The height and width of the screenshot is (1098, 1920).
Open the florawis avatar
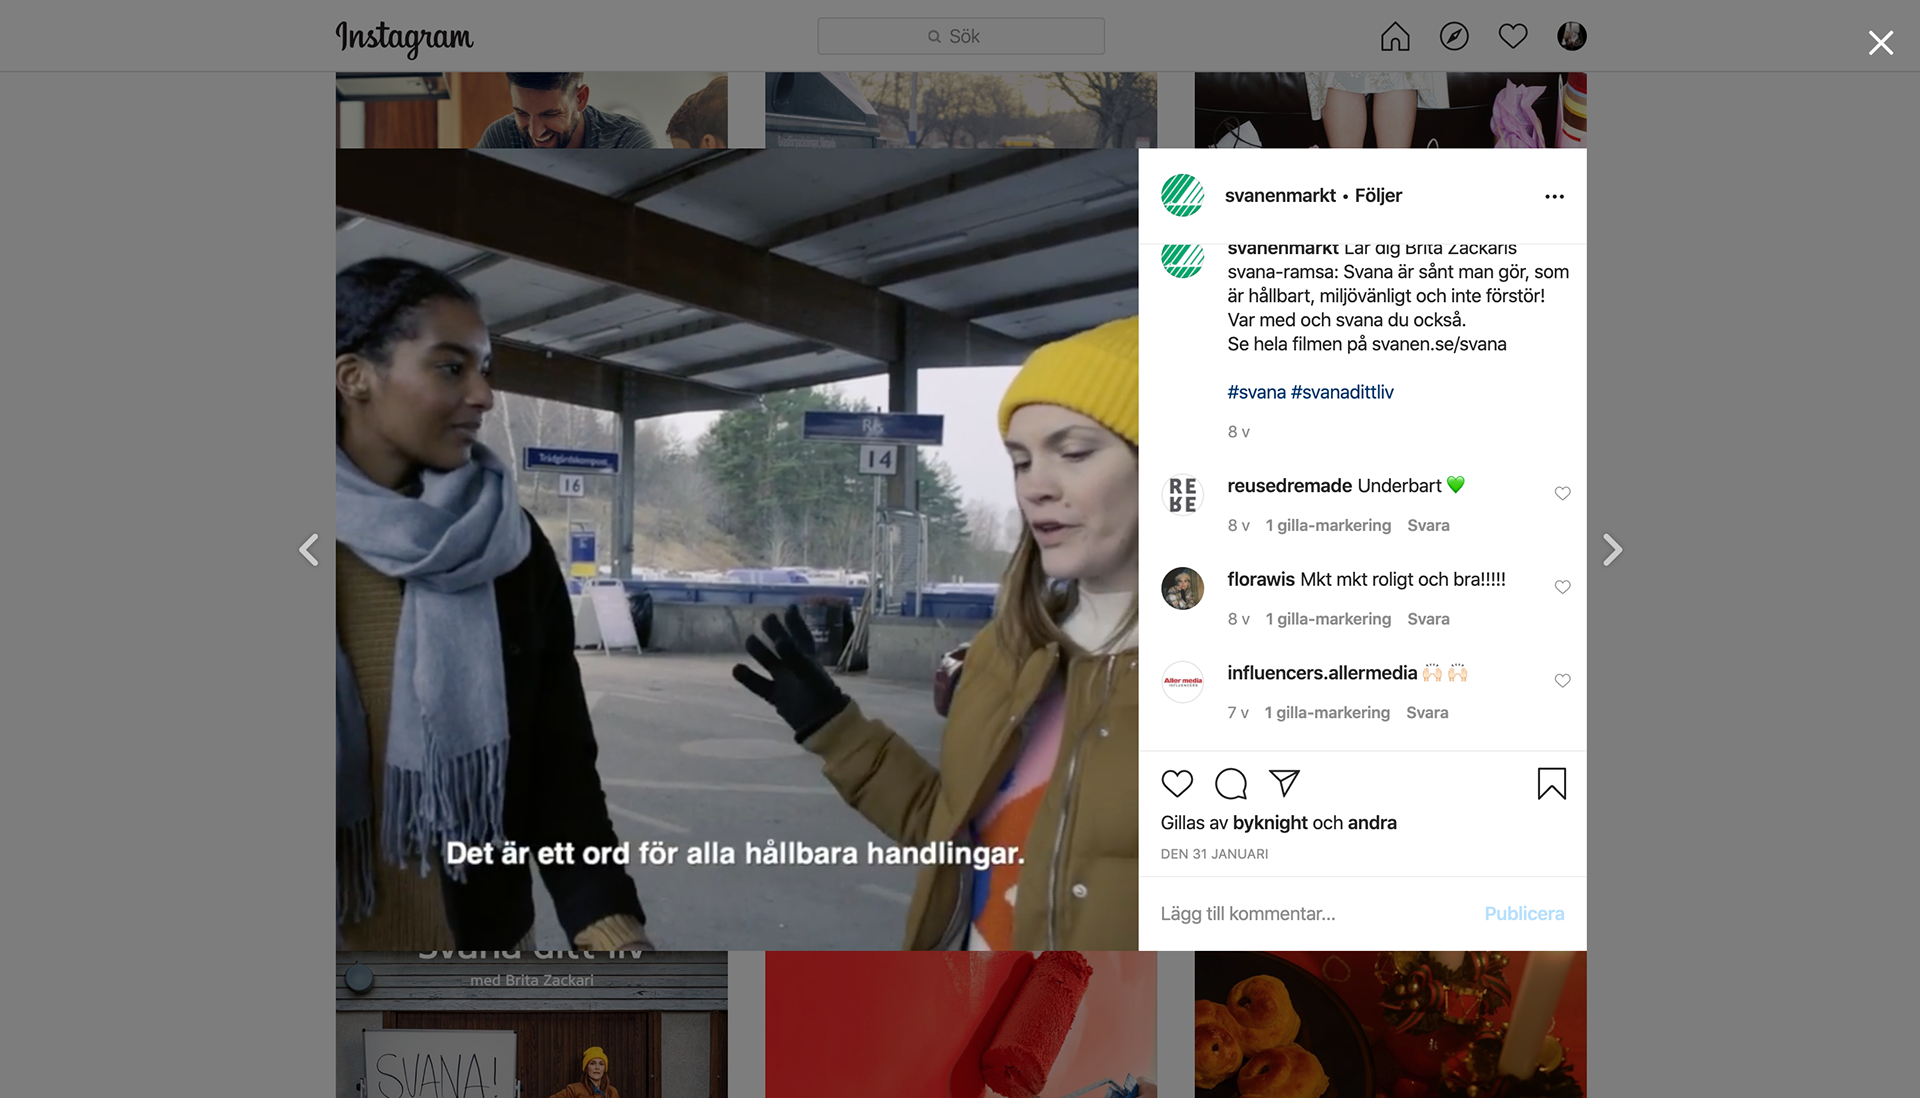1182,588
